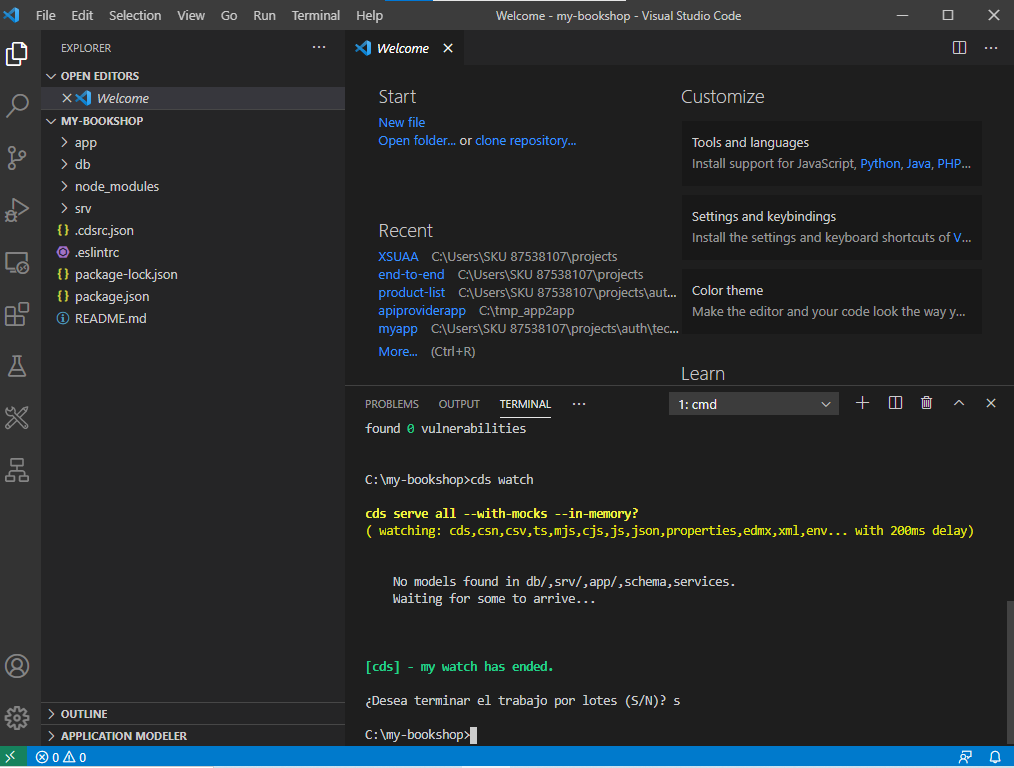This screenshot has width=1014, height=768.
Task: Open the terminal selector dropdown '1: cmd'
Action: click(x=754, y=404)
